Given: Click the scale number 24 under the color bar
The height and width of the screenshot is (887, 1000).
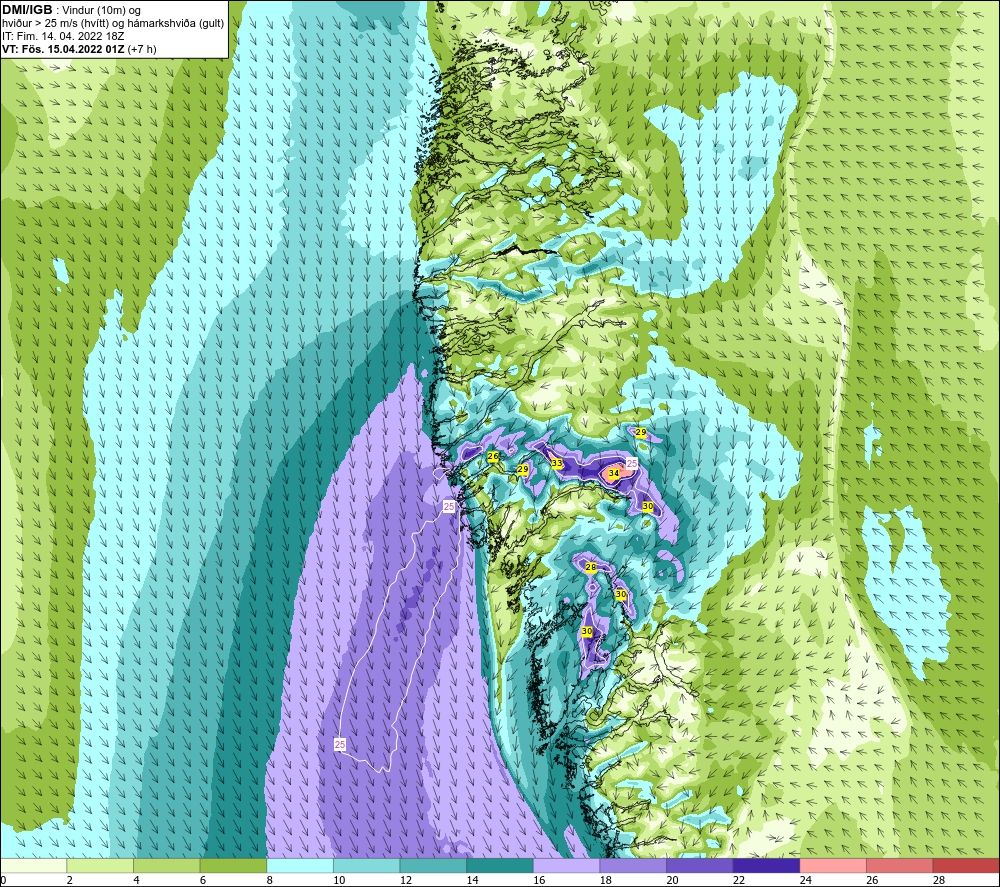Looking at the screenshot, I should (x=806, y=880).
